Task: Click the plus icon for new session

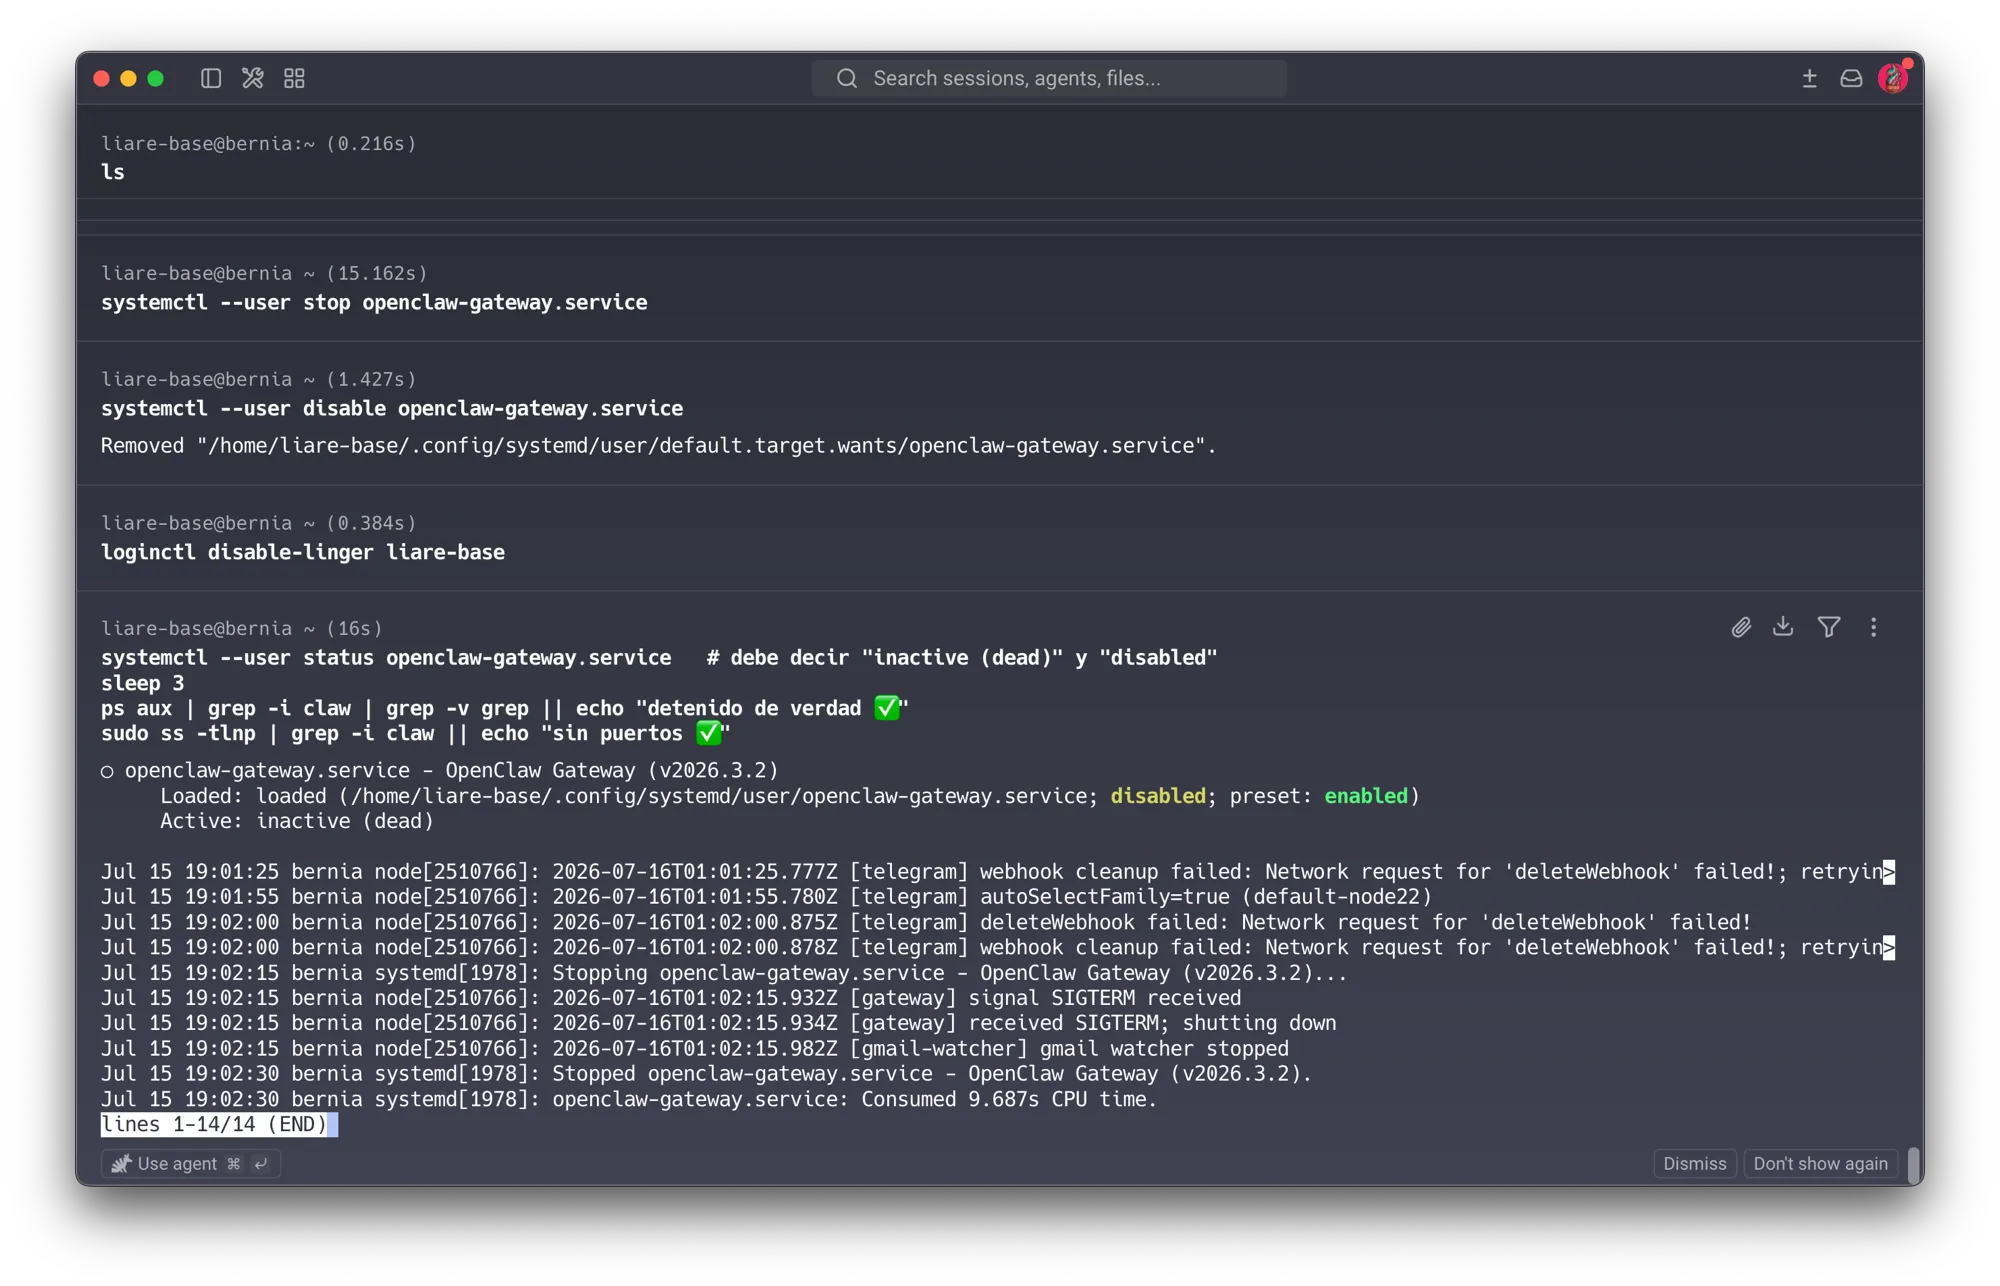Action: 1809,78
